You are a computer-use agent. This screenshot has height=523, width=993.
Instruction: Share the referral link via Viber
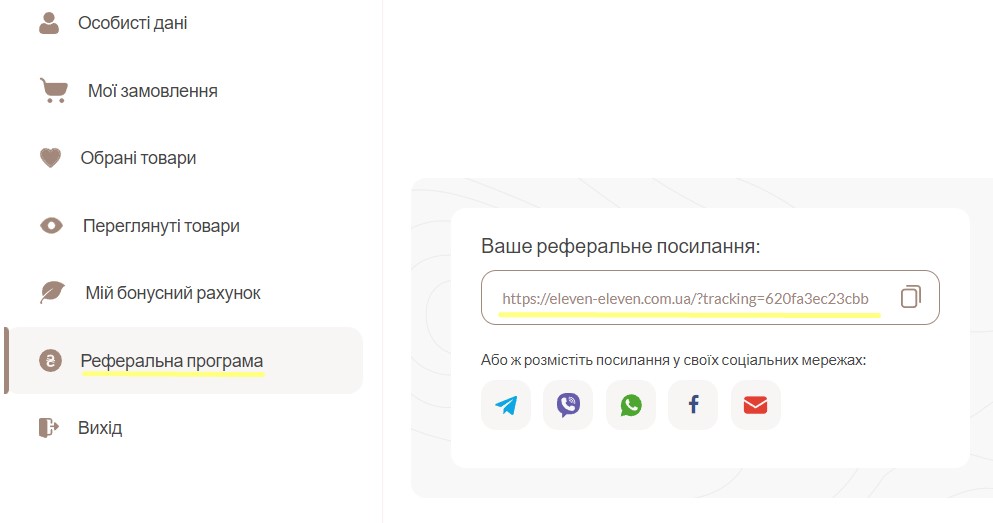(x=568, y=405)
